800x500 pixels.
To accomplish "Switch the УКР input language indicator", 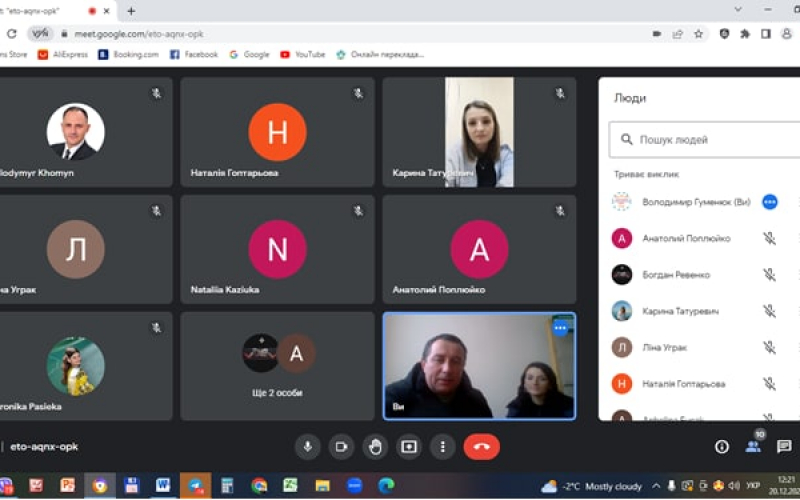I will point(753,486).
